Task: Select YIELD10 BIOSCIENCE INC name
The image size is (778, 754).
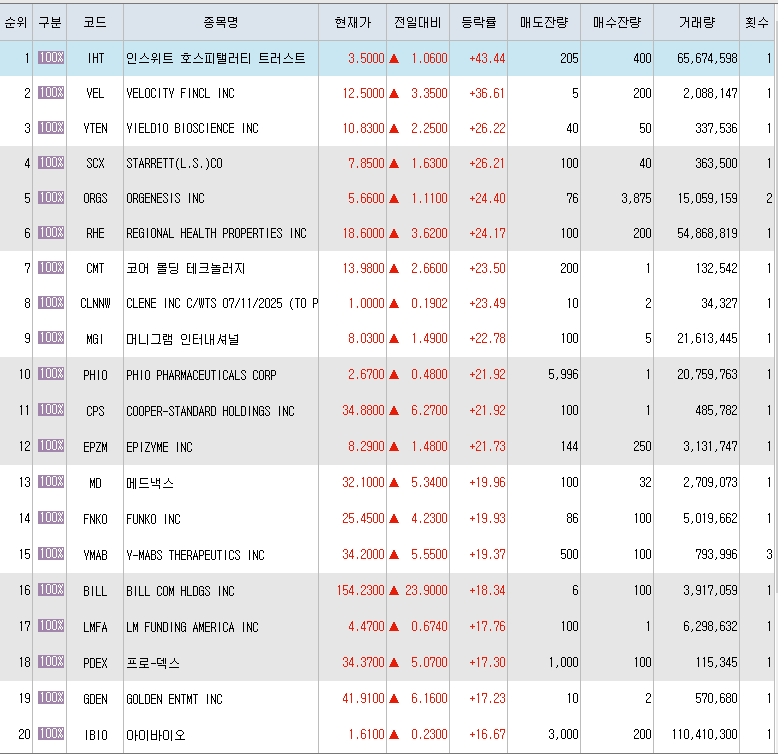Action: 192,128
